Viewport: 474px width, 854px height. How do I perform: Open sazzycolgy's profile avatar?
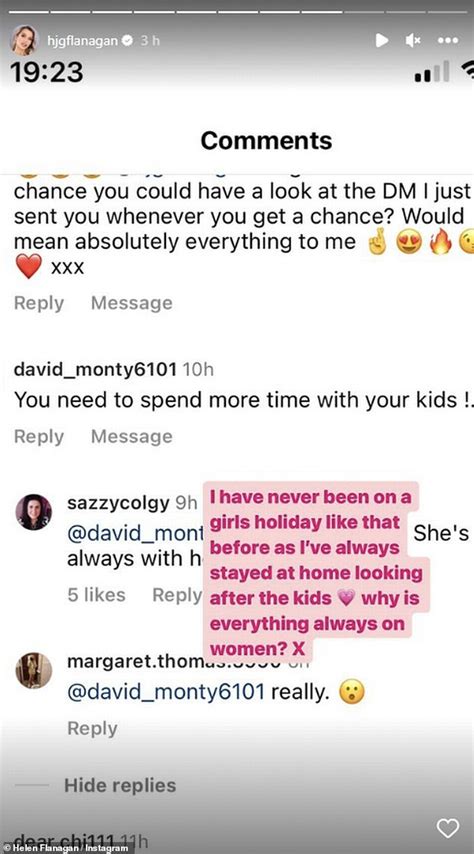pyautogui.click(x=33, y=513)
